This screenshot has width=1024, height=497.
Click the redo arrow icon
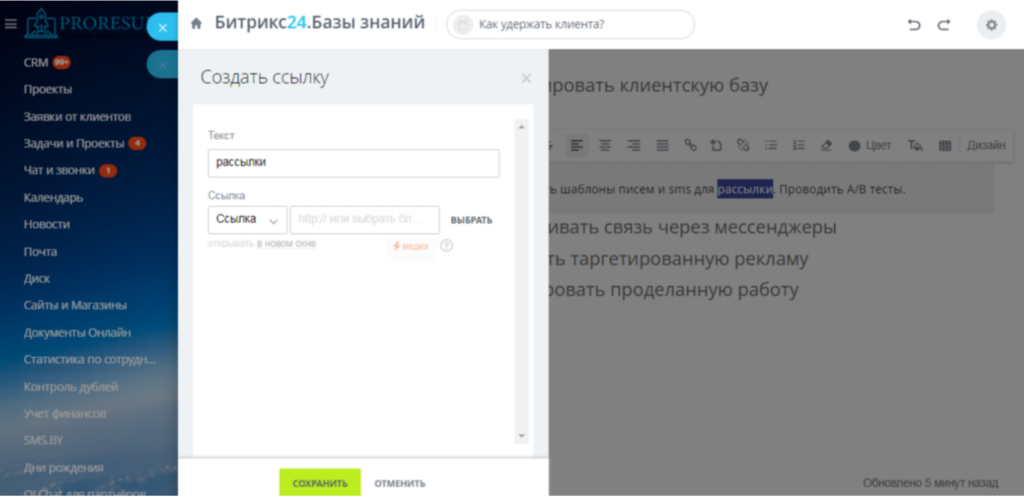point(944,25)
